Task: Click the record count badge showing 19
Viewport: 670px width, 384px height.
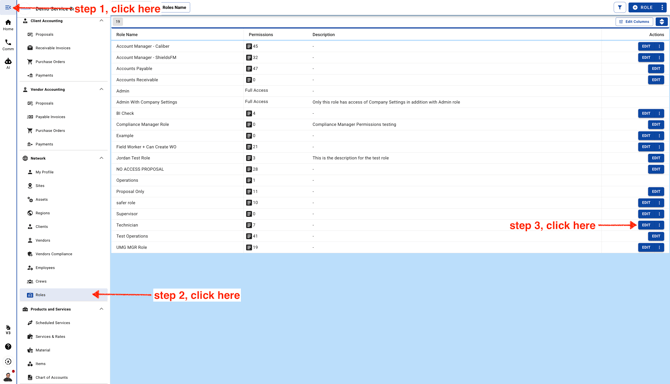Action: click(118, 21)
